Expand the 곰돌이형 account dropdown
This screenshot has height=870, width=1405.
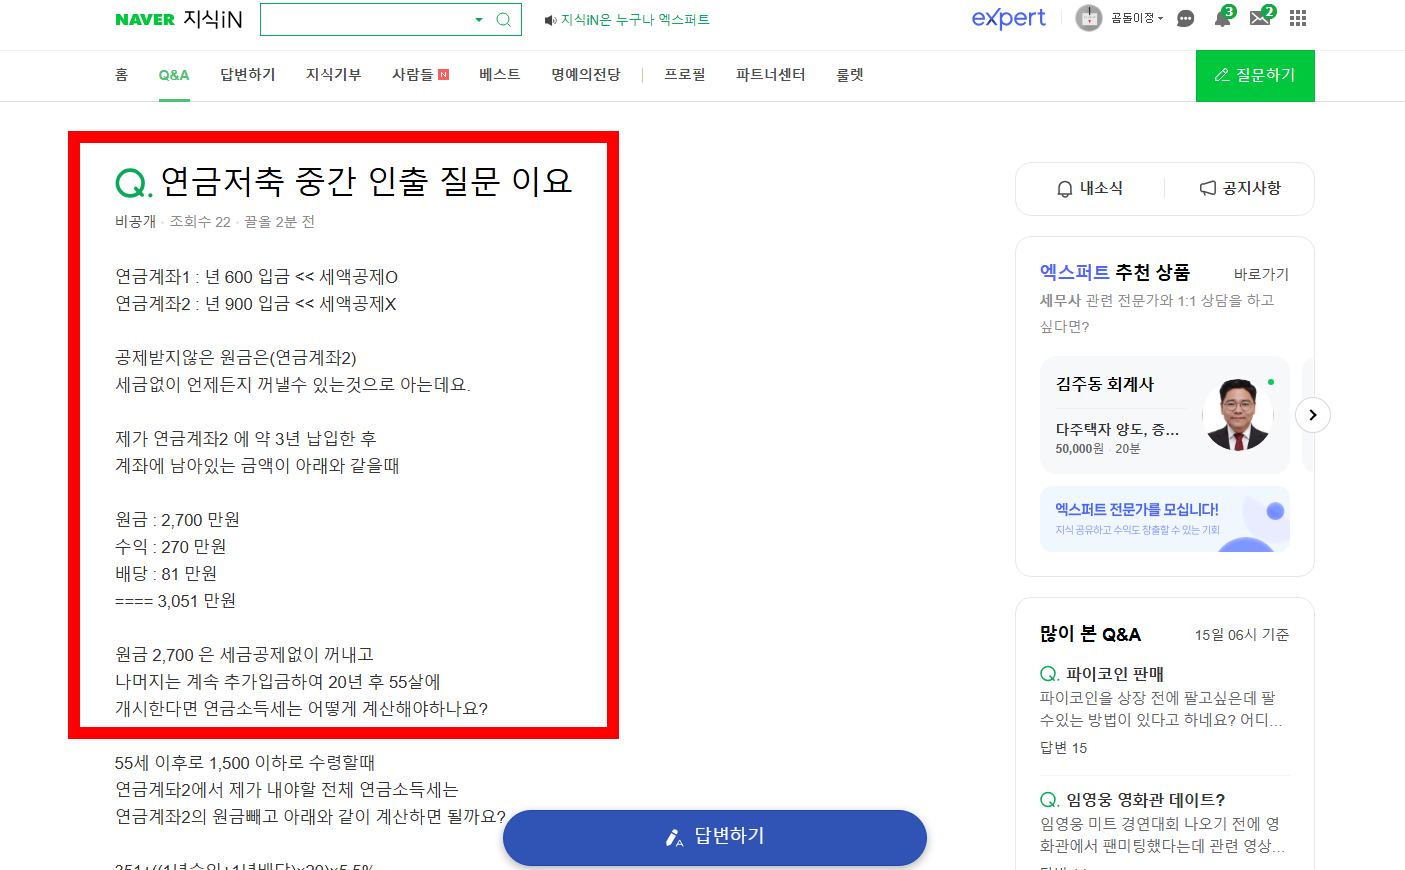[x=1137, y=18]
